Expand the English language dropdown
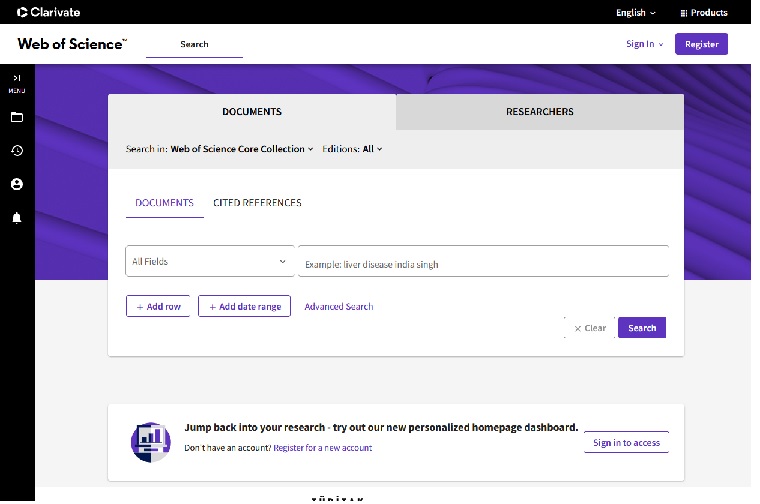 (635, 13)
